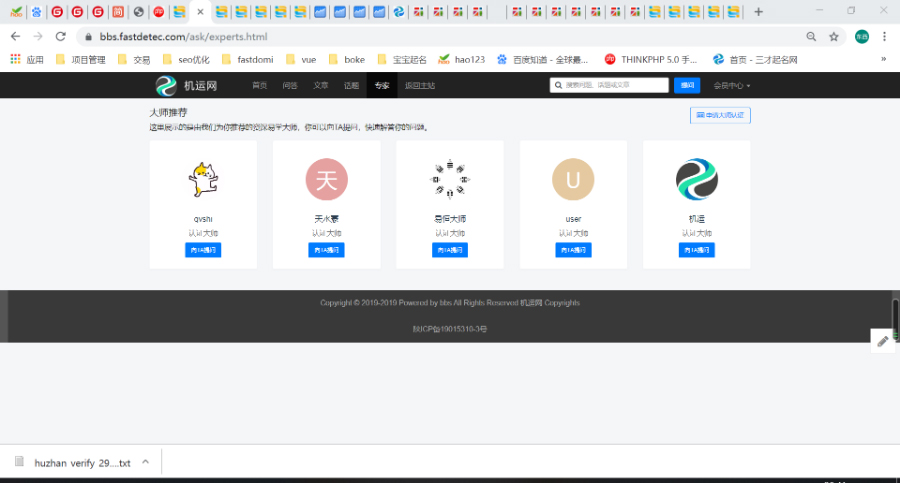
Task: Open the boke bookmark folder
Action: pos(347,59)
